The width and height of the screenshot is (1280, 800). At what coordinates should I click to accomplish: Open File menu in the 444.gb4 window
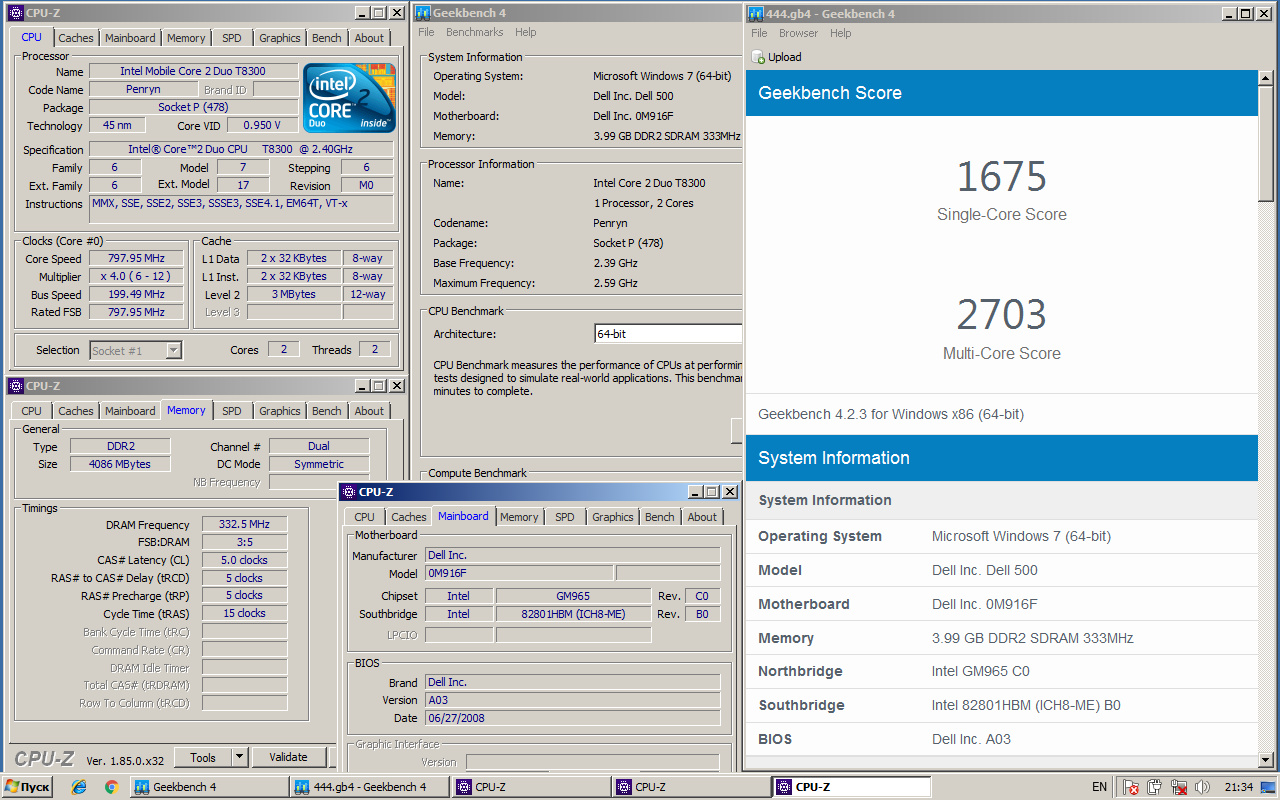point(759,33)
